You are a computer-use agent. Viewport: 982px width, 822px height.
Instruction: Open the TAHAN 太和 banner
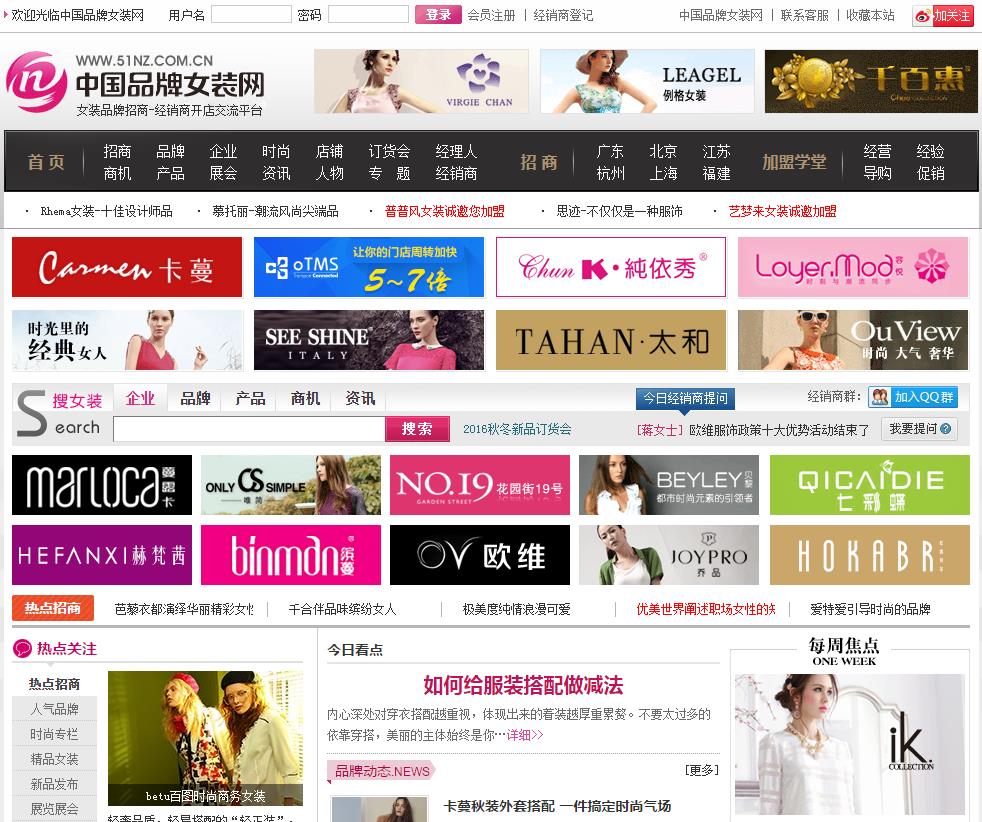tap(611, 340)
